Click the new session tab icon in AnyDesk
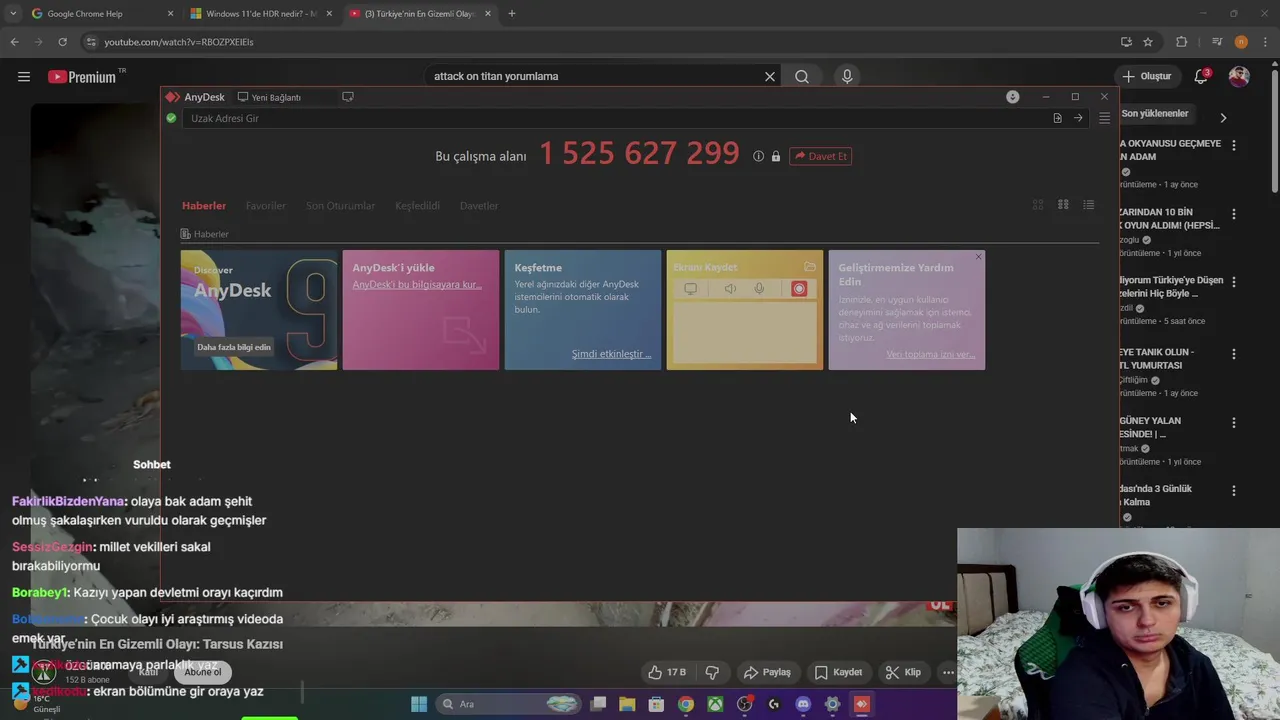The image size is (1280, 720). [348, 97]
